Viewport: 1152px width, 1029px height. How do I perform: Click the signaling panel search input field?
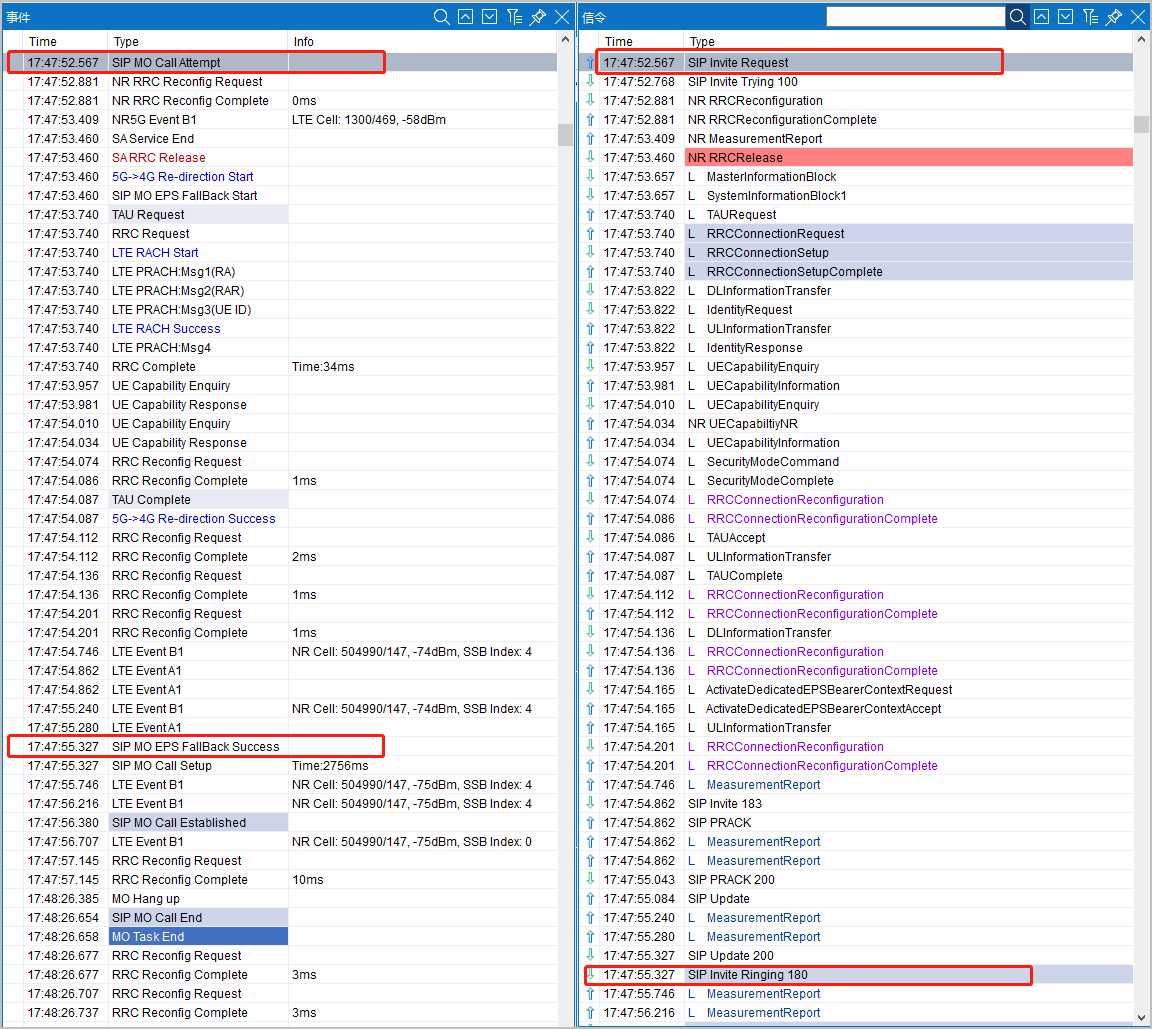915,17
